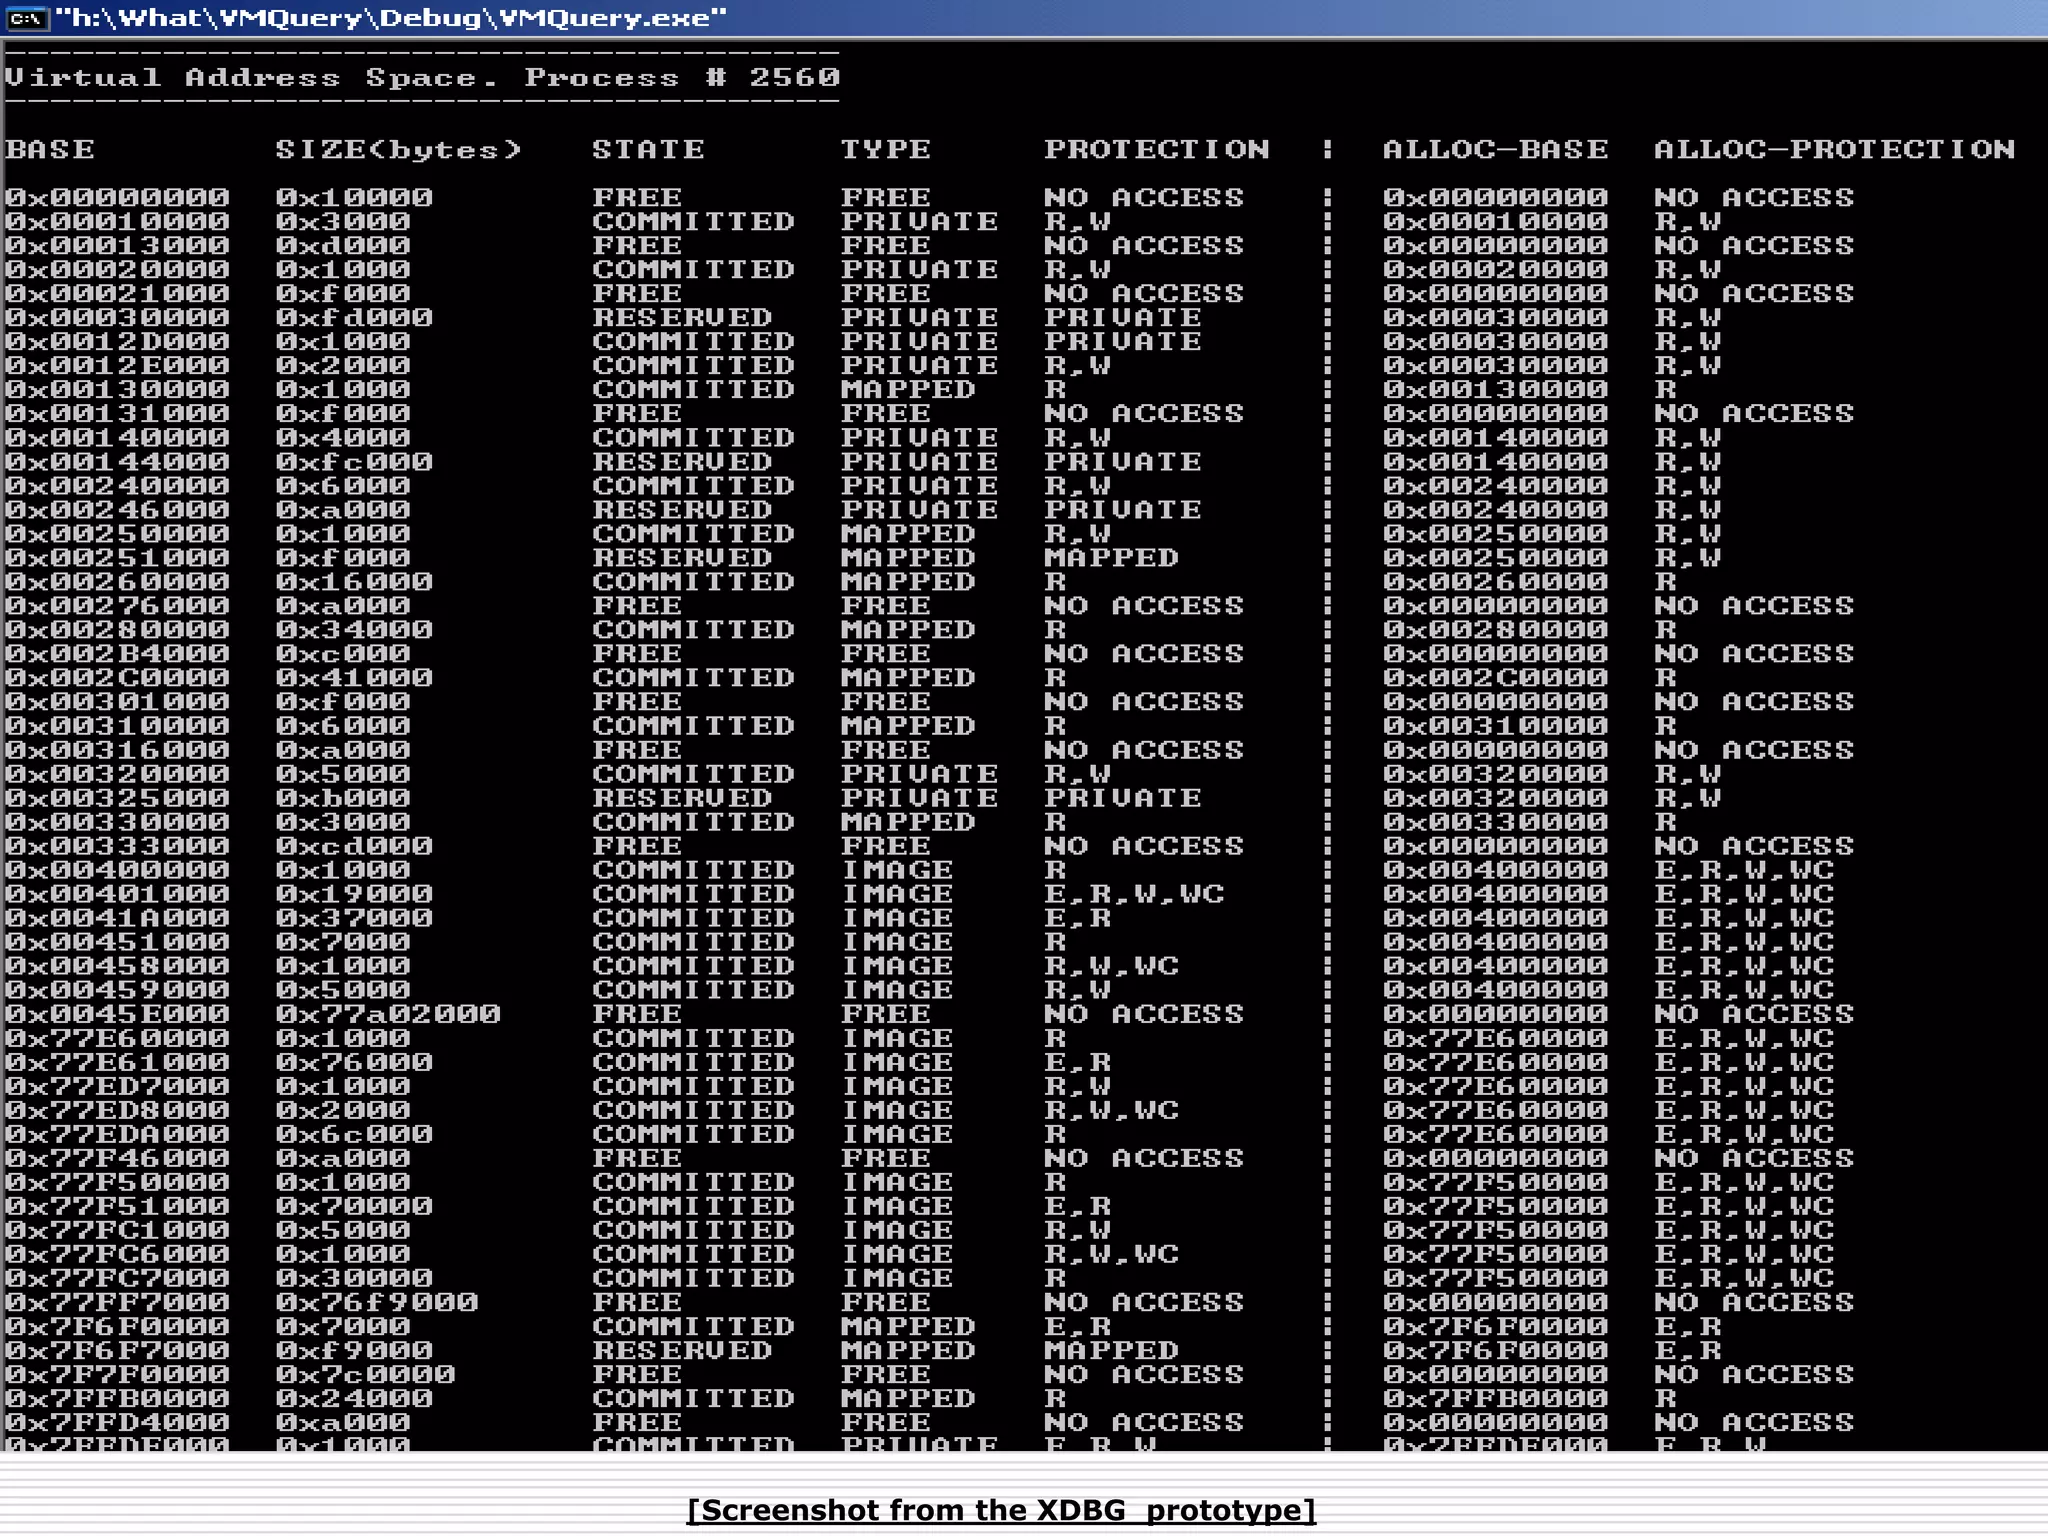Select base address 0x77FF7000

[118, 1302]
